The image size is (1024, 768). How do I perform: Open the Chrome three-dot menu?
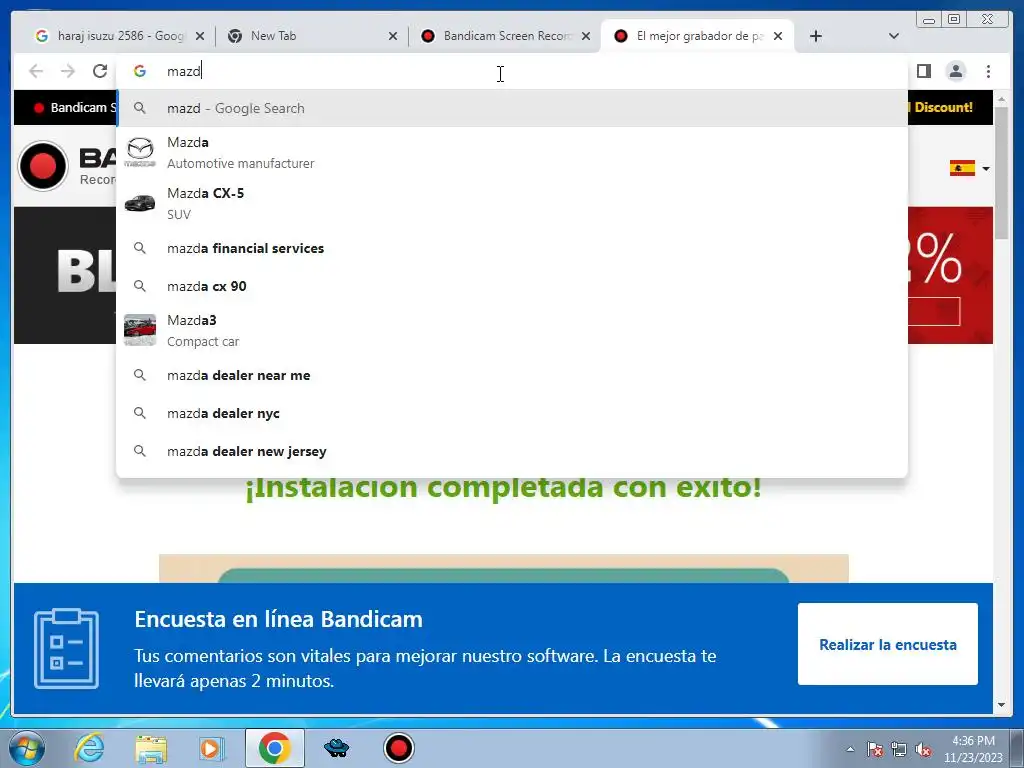(988, 71)
